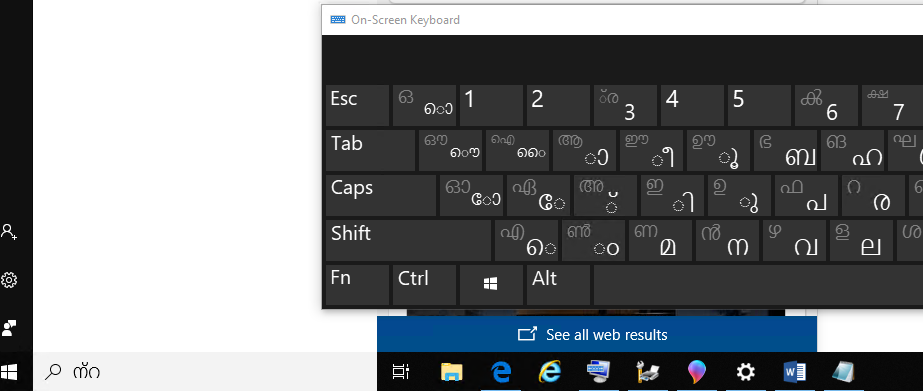Launch Microsoft Edge from the taskbar
923x391 pixels.
(x=500, y=372)
